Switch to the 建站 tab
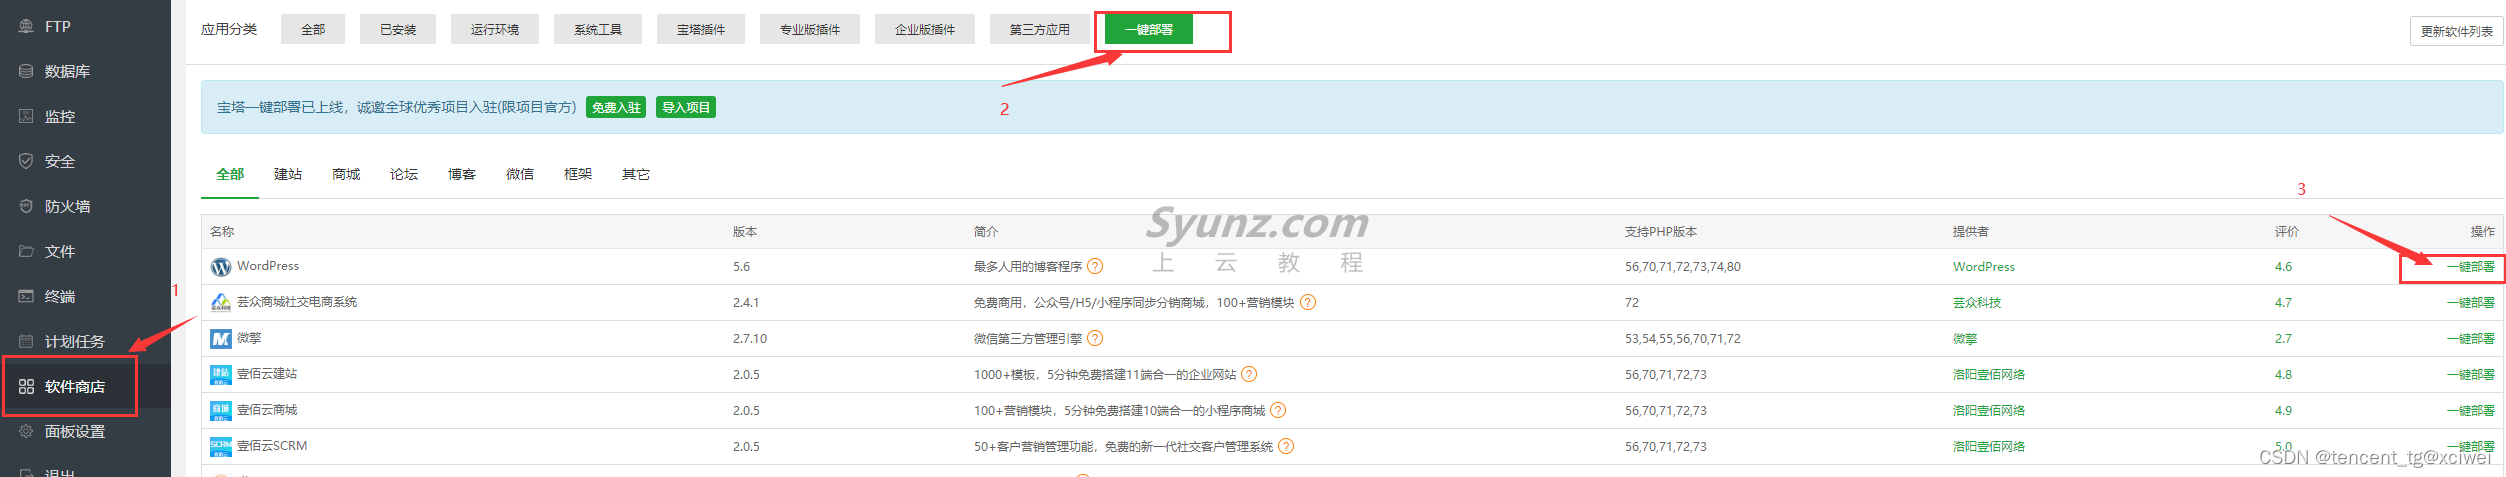2506x477 pixels. click(288, 175)
